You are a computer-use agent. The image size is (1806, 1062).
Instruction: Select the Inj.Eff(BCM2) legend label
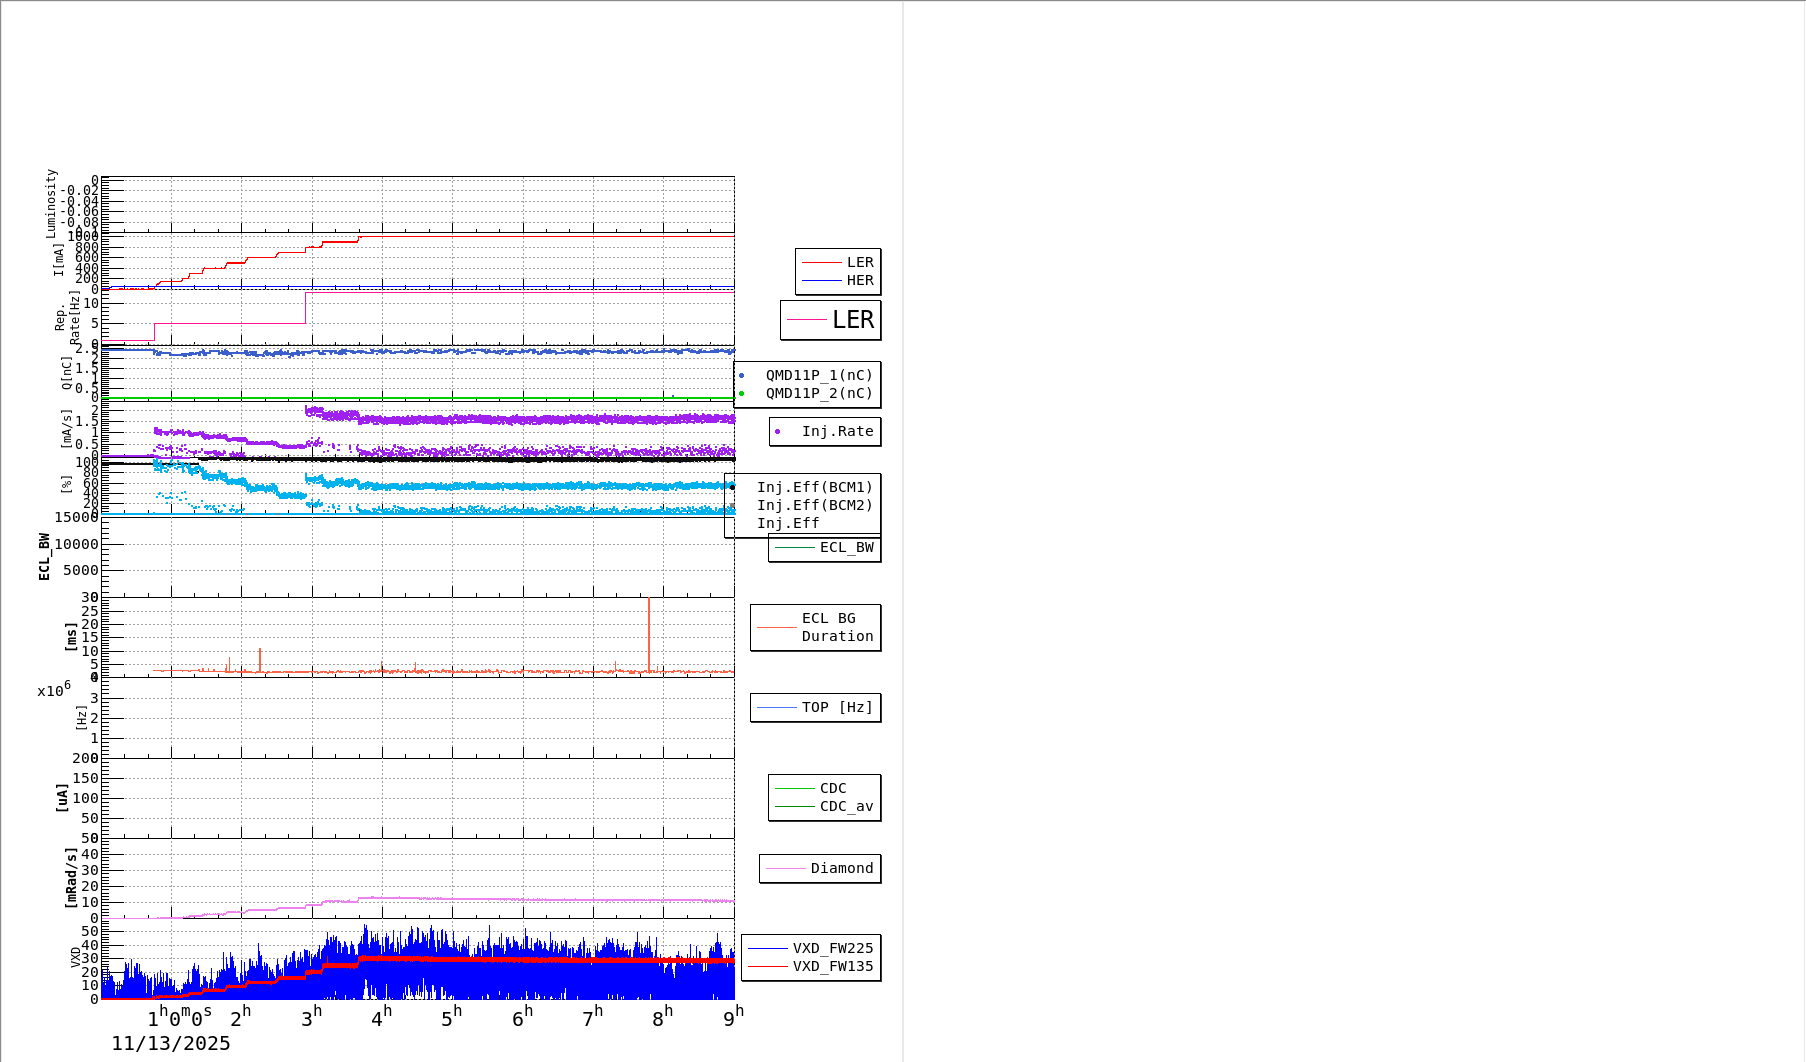tap(814, 506)
